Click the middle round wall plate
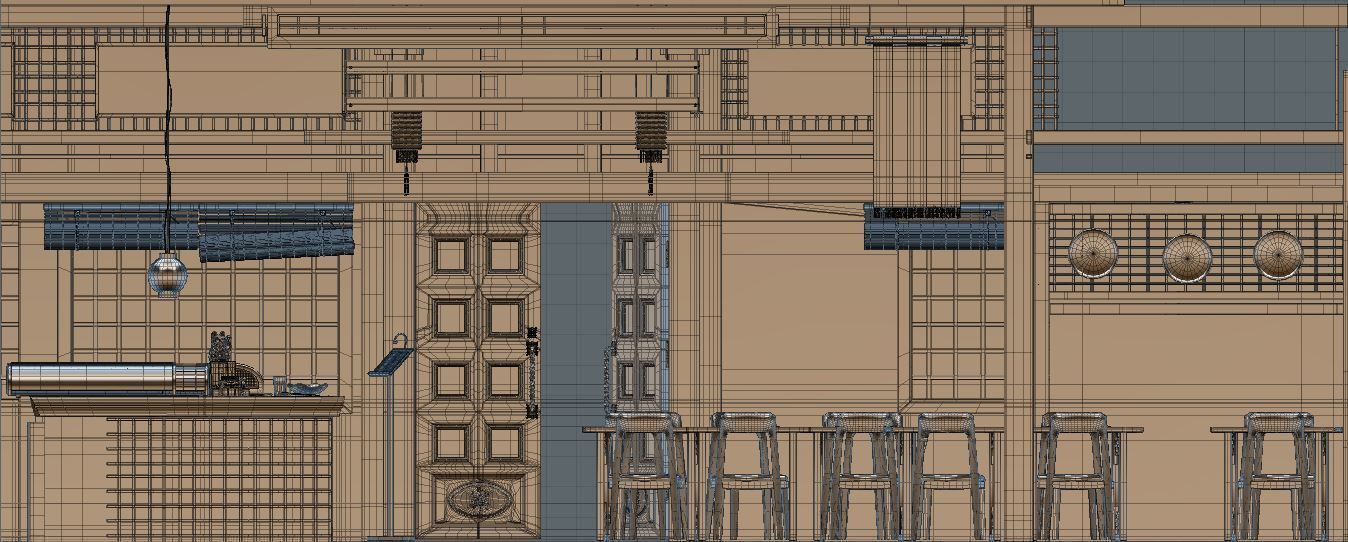 [1187, 257]
